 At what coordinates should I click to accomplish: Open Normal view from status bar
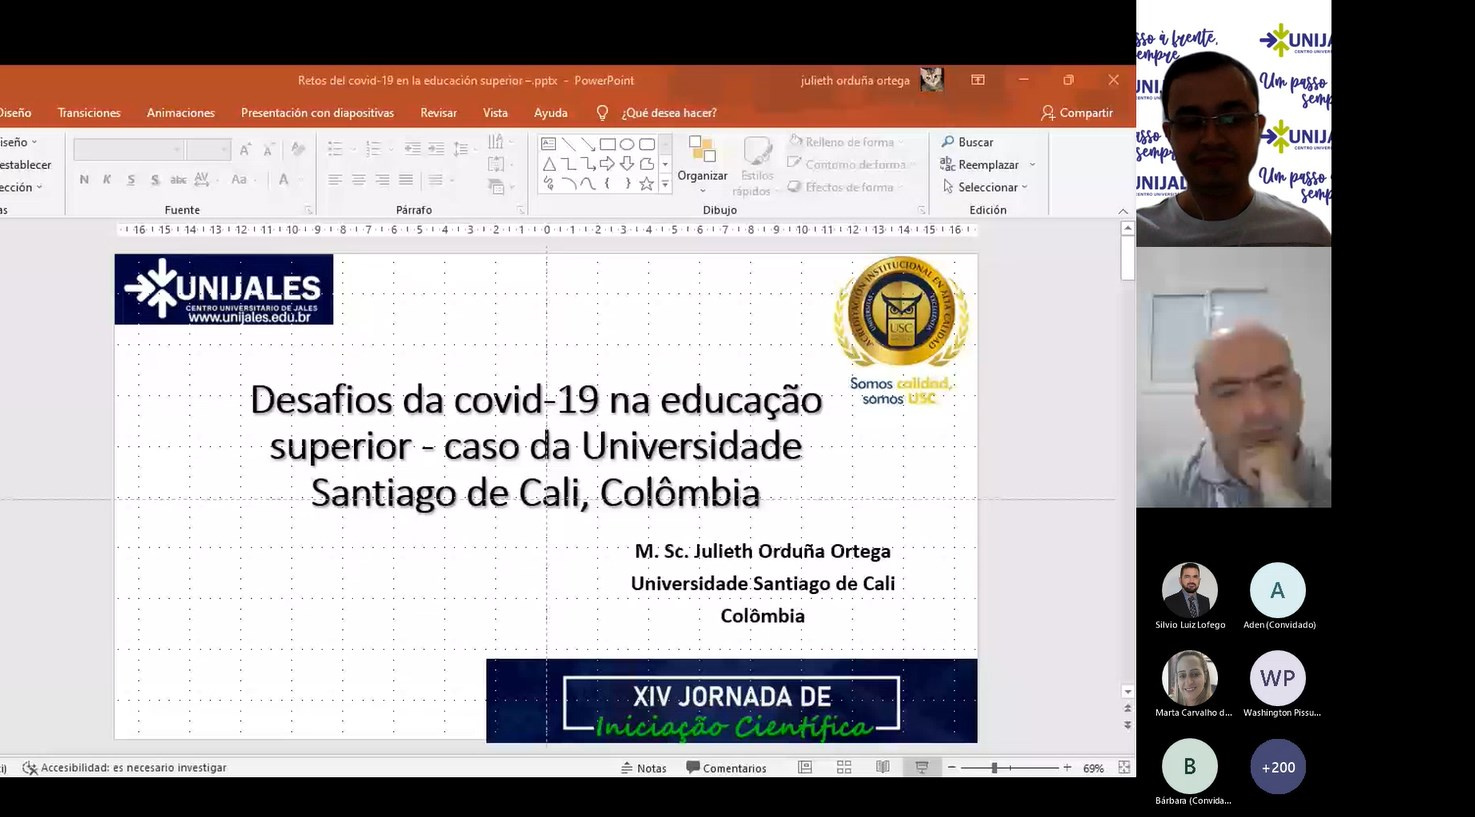pos(805,767)
